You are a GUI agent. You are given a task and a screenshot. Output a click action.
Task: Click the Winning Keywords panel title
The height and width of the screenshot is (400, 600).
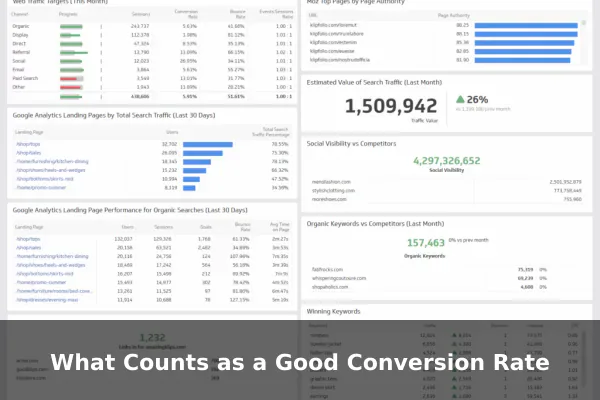[333, 312]
